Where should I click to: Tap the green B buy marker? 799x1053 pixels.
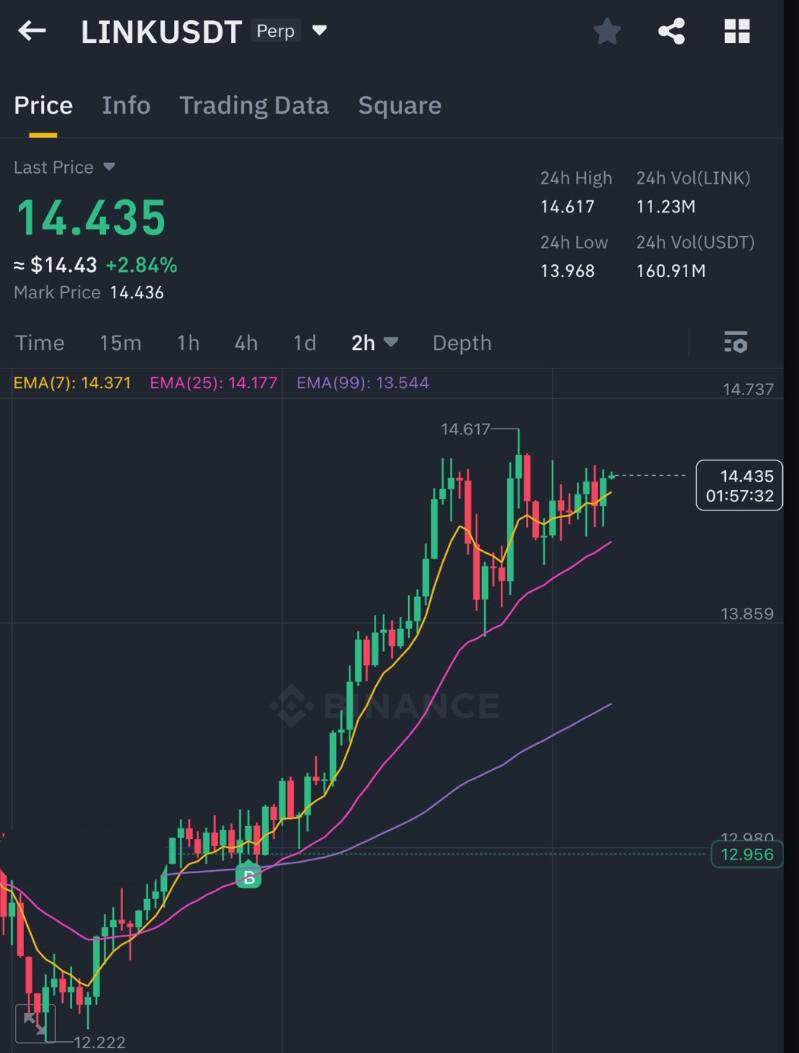(248, 876)
